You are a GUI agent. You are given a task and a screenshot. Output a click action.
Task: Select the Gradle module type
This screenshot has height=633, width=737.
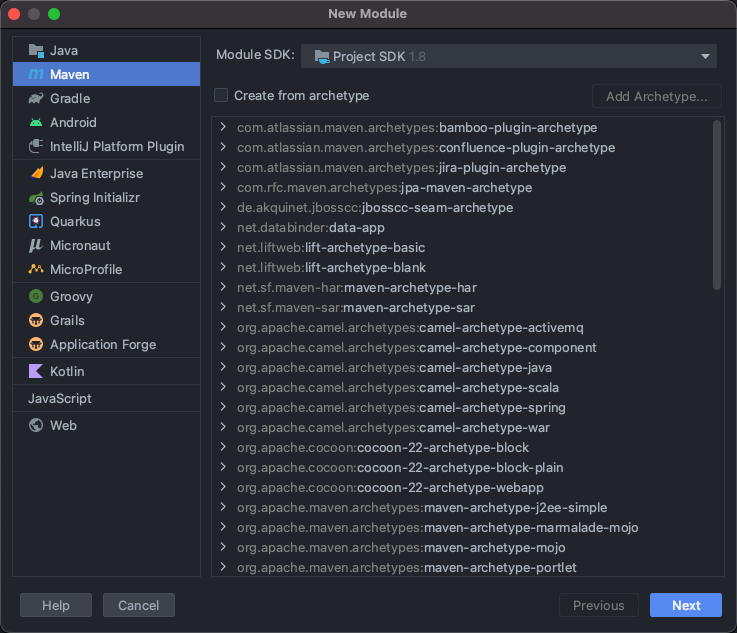(x=107, y=98)
